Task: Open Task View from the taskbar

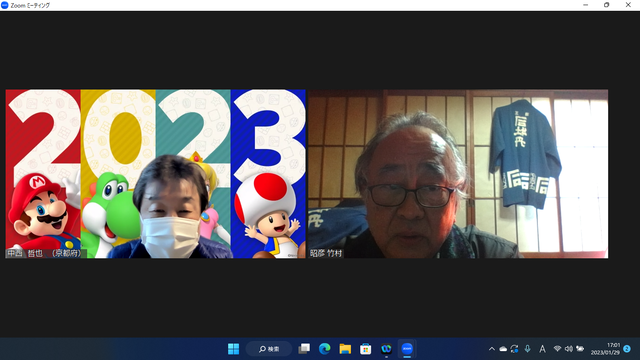Action: [x=304, y=349]
